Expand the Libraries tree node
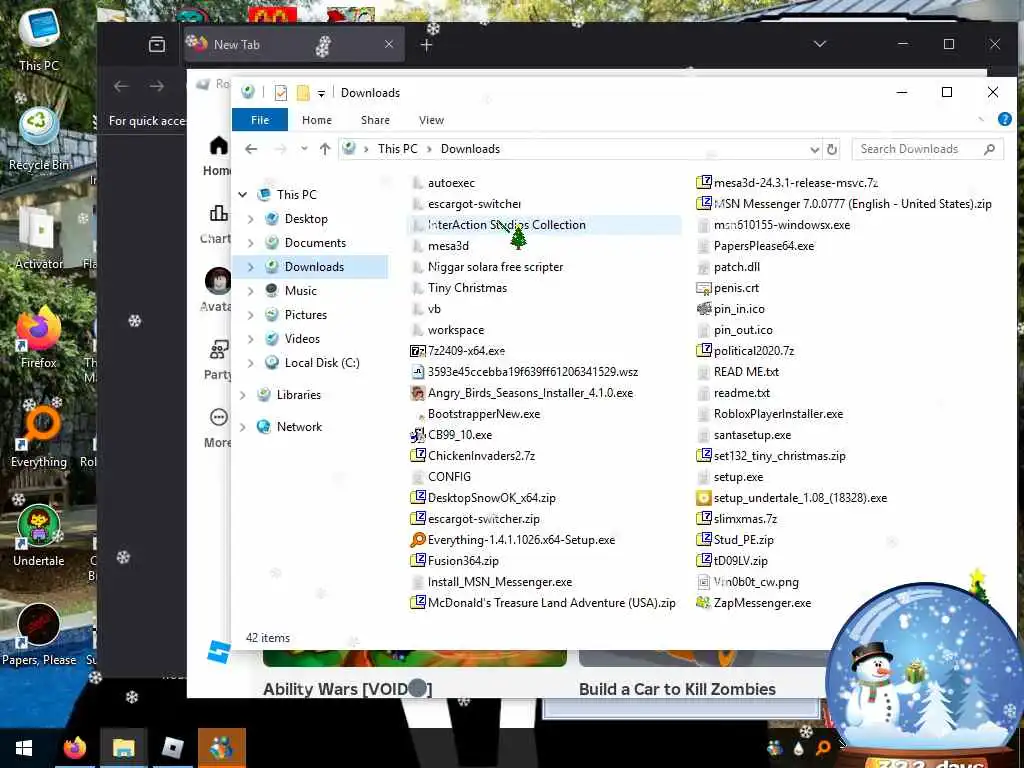Image resolution: width=1024 pixels, height=768 pixels. (243, 395)
